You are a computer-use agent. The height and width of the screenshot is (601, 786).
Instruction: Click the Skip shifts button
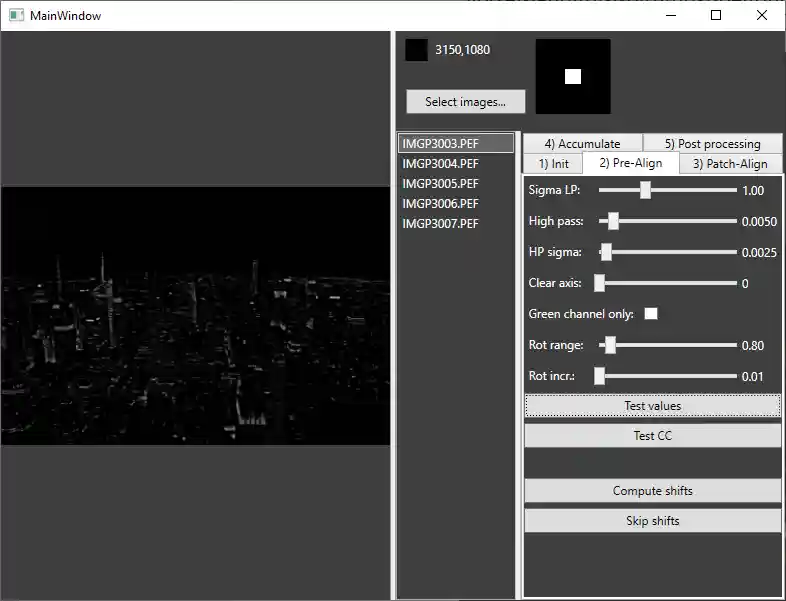tap(652, 521)
